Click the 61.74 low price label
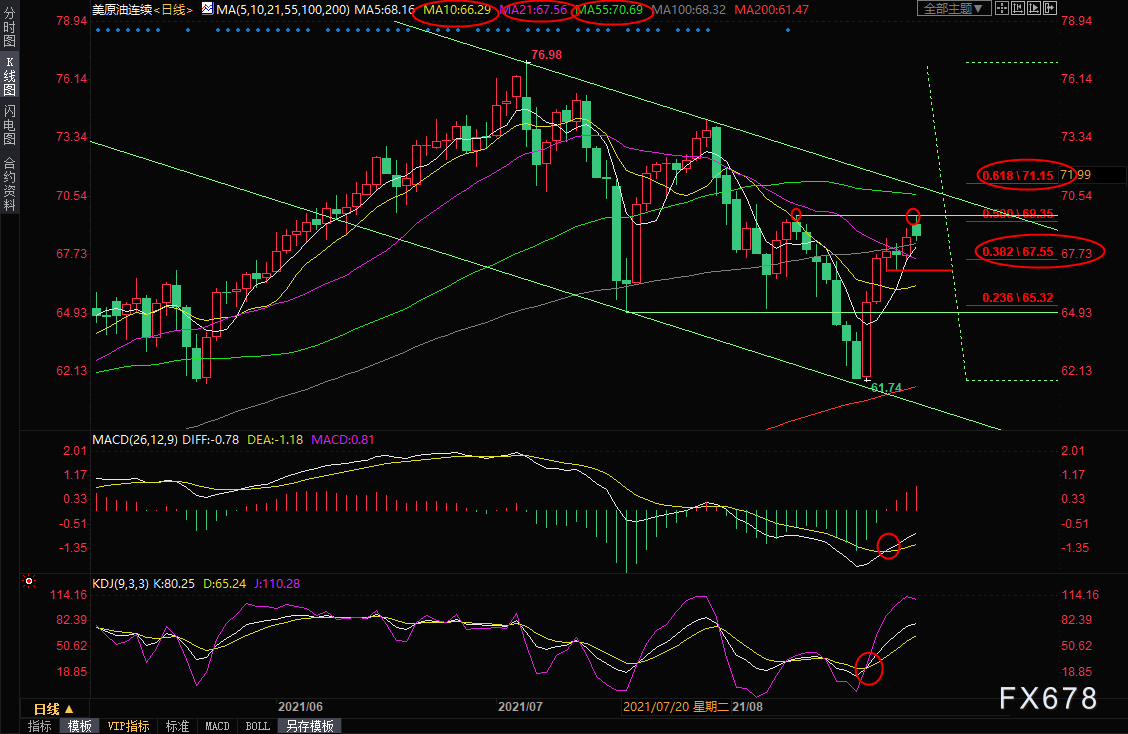1128x734 pixels. (886, 388)
